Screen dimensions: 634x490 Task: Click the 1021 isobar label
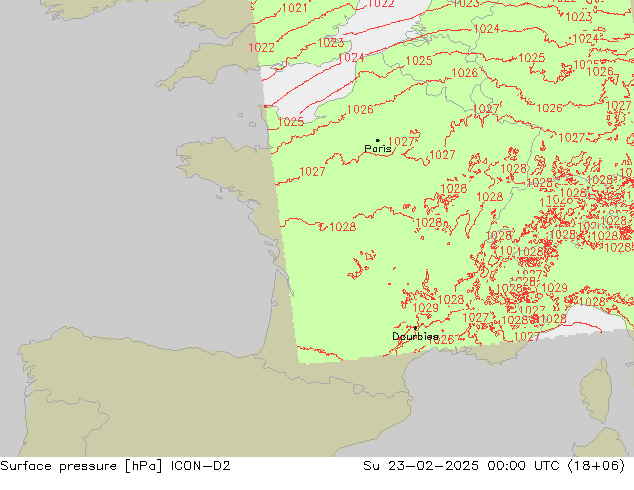point(294,8)
